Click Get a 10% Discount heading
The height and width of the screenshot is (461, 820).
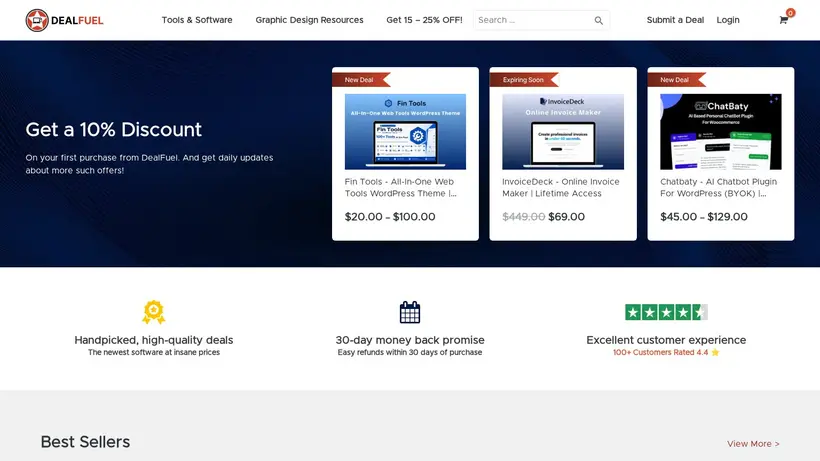coord(113,130)
